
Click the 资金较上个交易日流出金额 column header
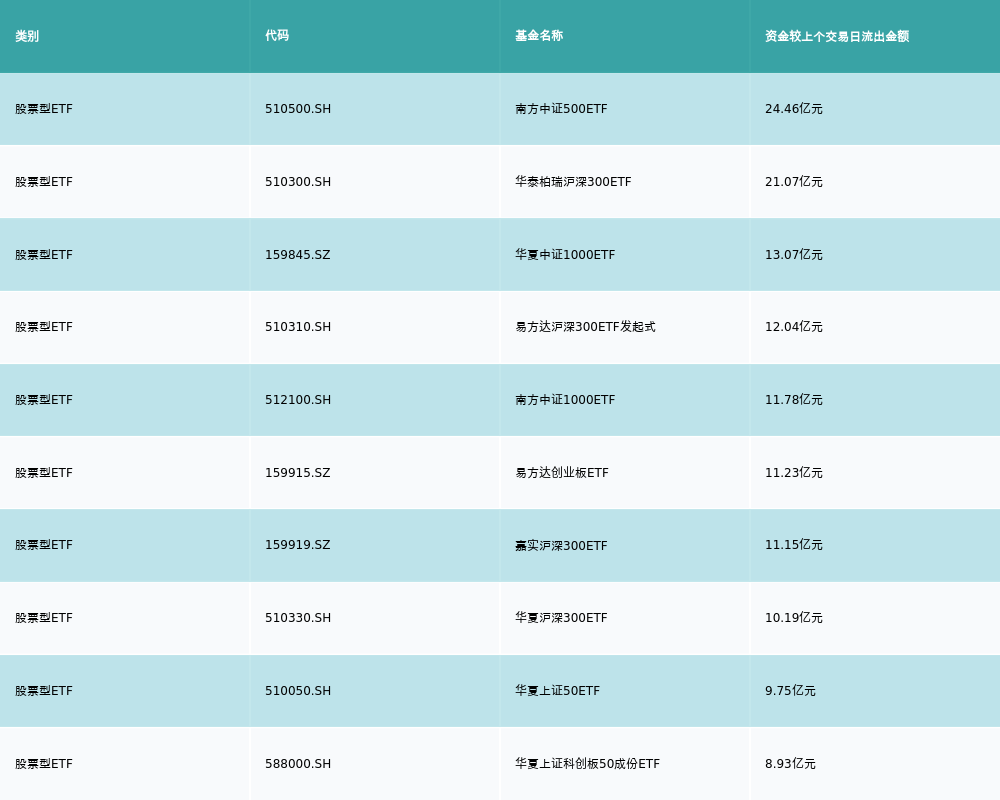(x=837, y=36)
